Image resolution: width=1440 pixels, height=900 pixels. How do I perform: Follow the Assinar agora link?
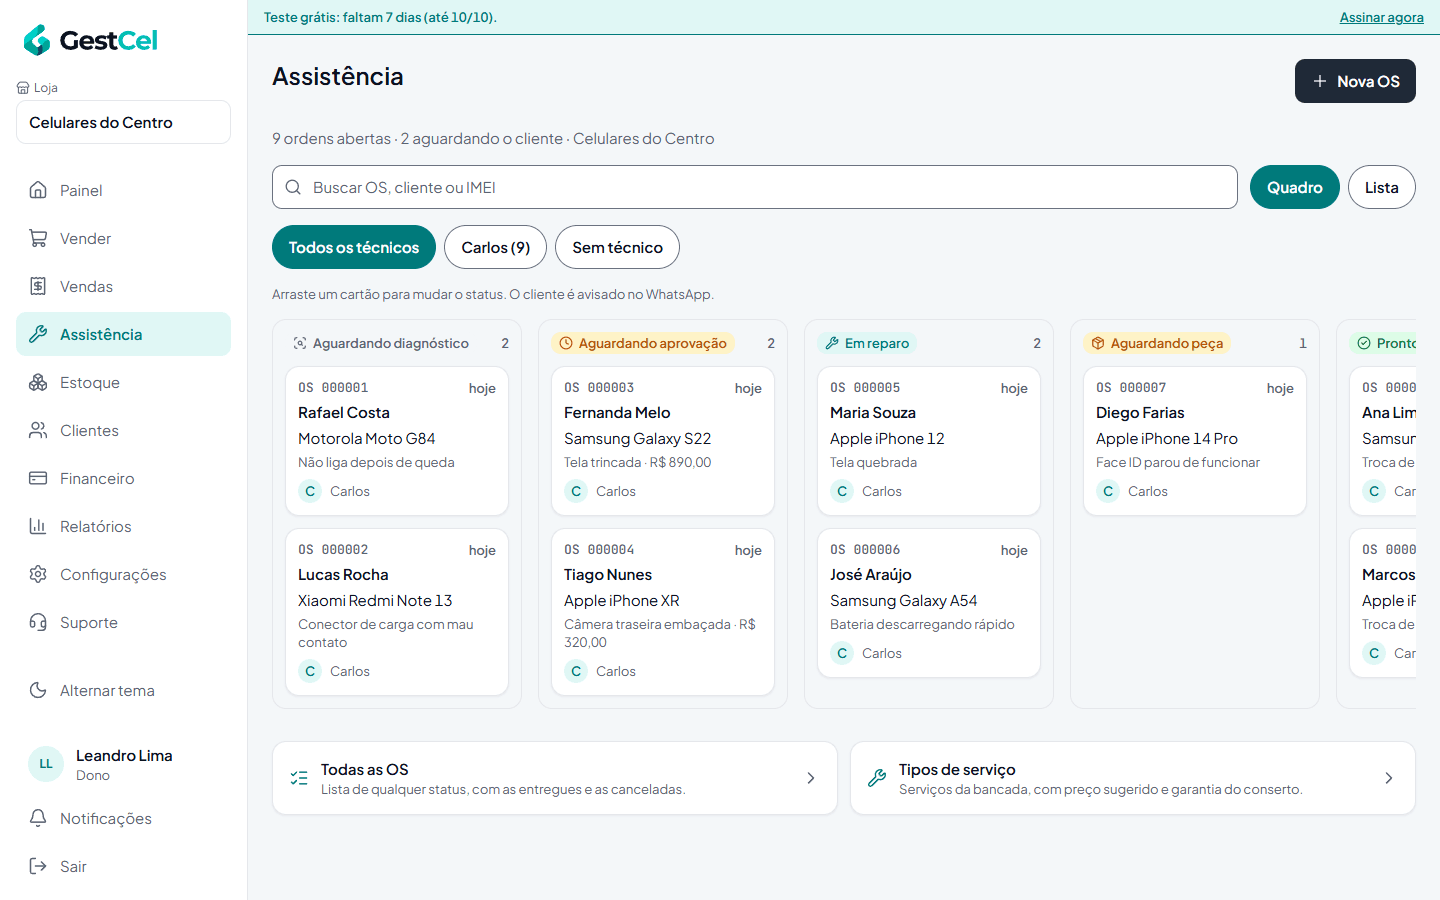point(1382,17)
